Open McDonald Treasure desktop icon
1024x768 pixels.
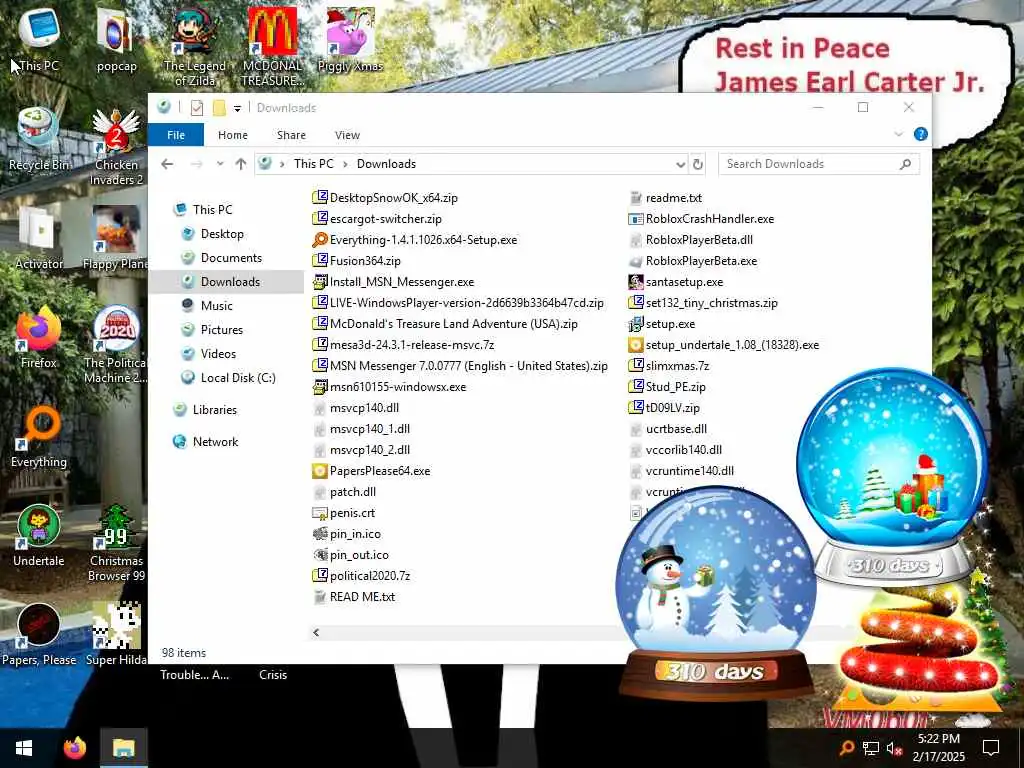(272, 47)
